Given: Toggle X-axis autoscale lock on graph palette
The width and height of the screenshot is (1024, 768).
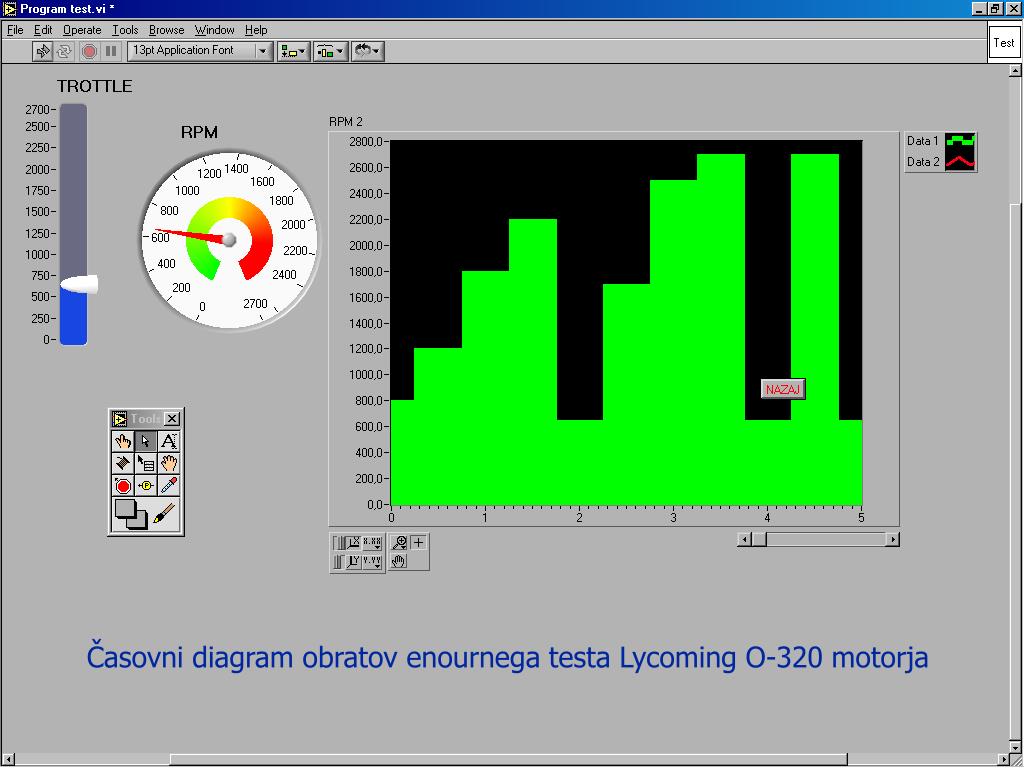Looking at the screenshot, I should (x=340, y=542).
